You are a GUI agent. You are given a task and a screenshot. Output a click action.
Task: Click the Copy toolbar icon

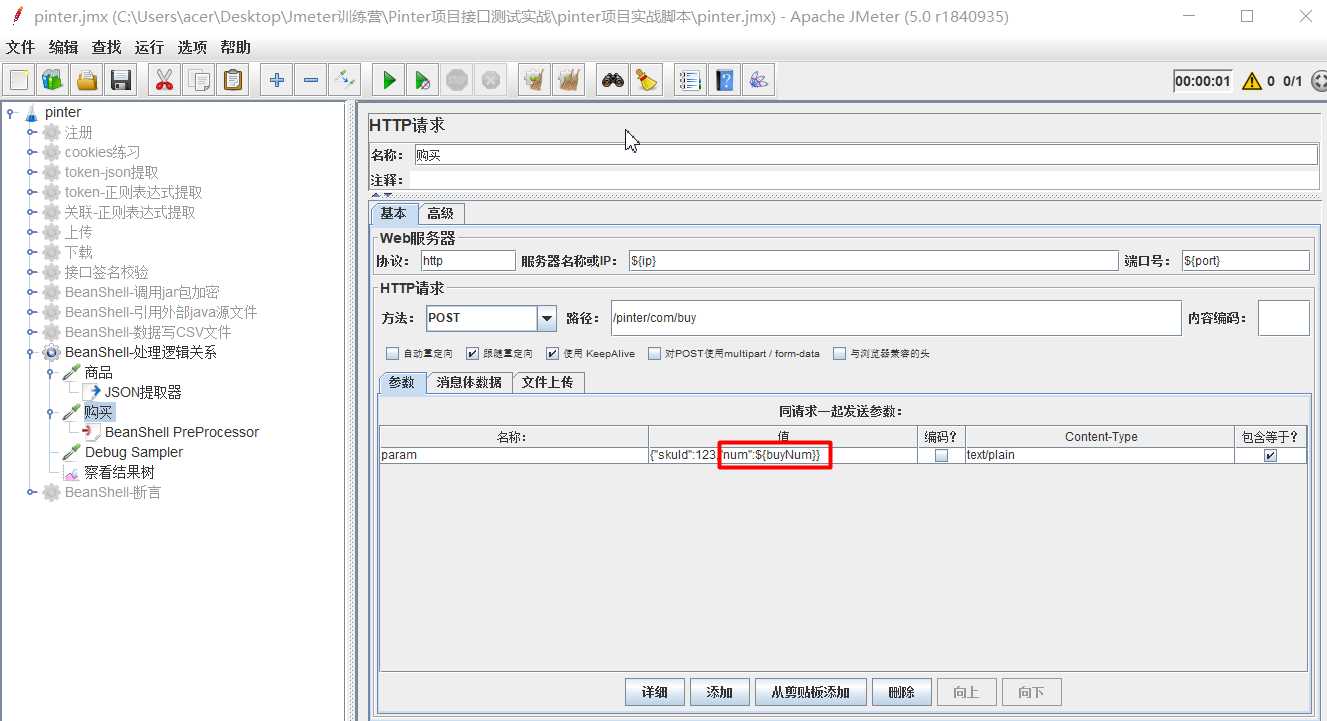pyautogui.click(x=199, y=80)
